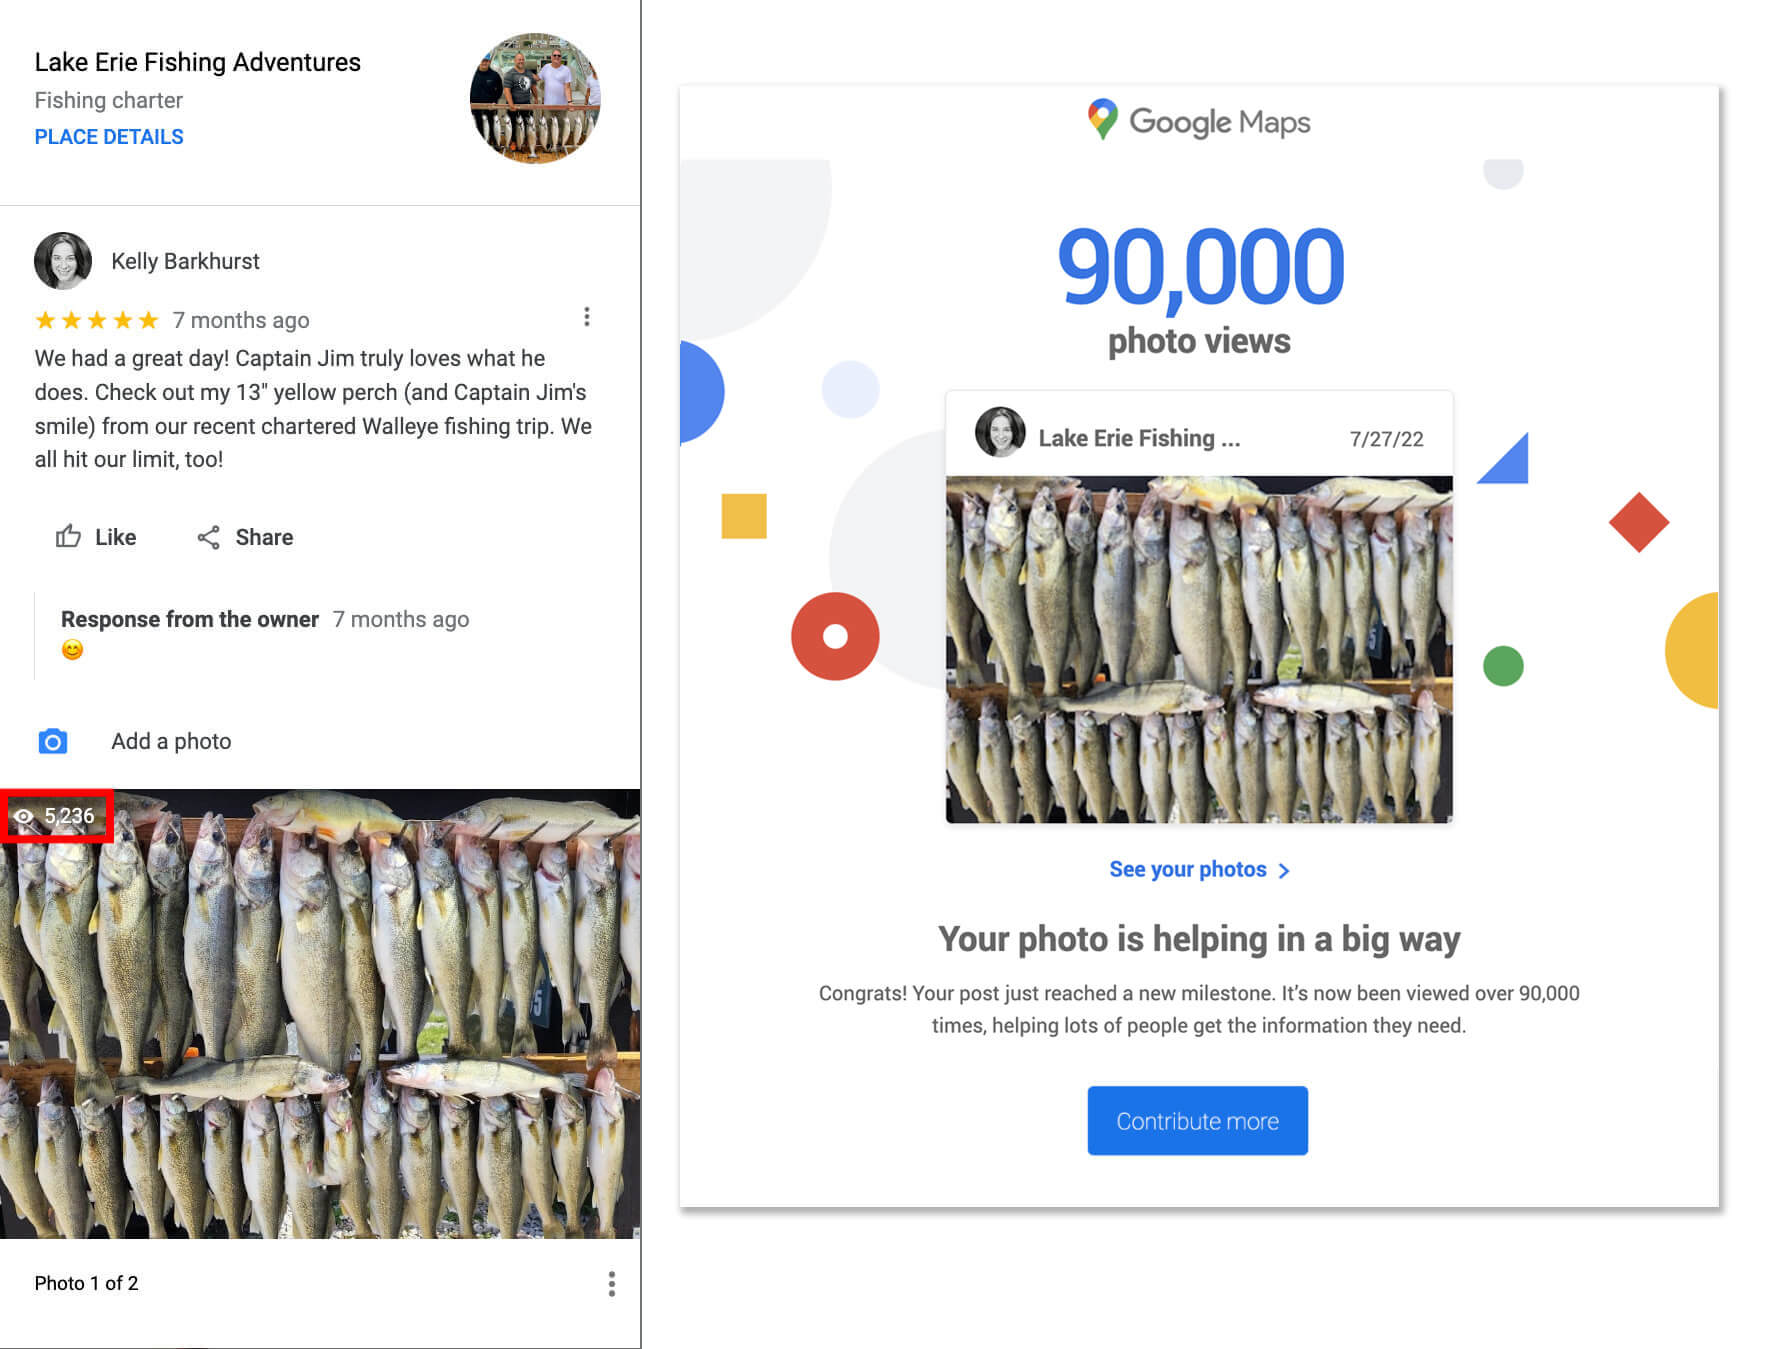
Task: Click the Google Maps pin logo
Action: [x=1102, y=119]
